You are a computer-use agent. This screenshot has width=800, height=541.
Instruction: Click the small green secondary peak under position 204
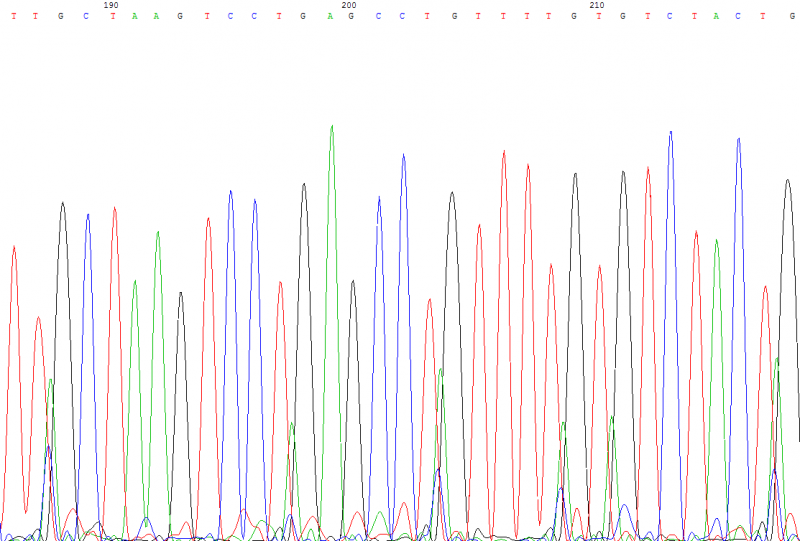point(441,370)
